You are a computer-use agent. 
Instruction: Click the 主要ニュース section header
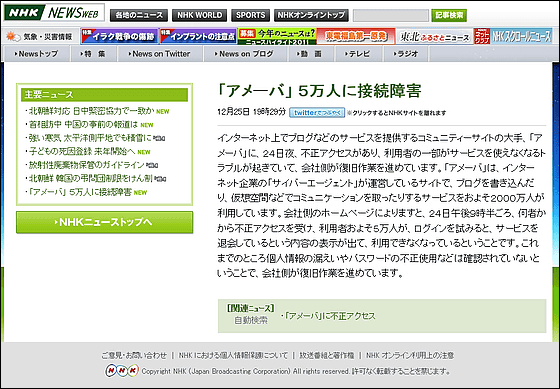click(104, 95)
